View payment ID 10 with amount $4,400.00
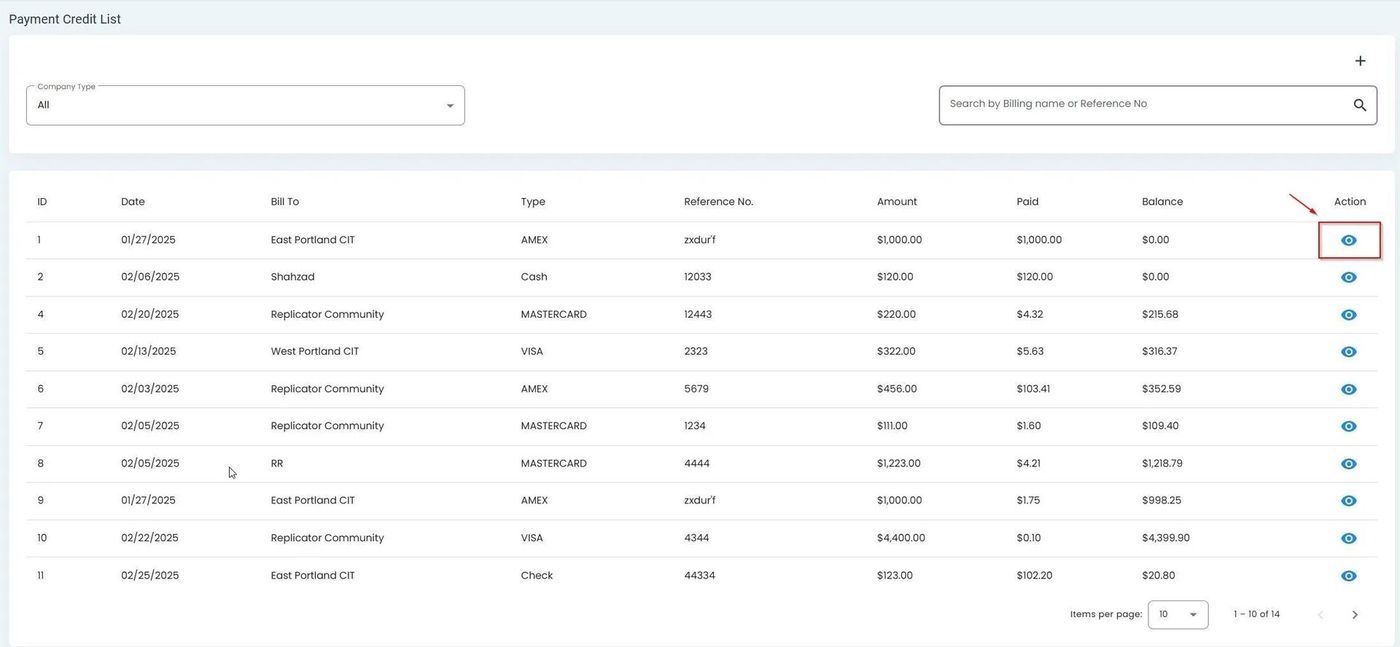This screenshot has width=1400, height=647. coord(1348,538)
